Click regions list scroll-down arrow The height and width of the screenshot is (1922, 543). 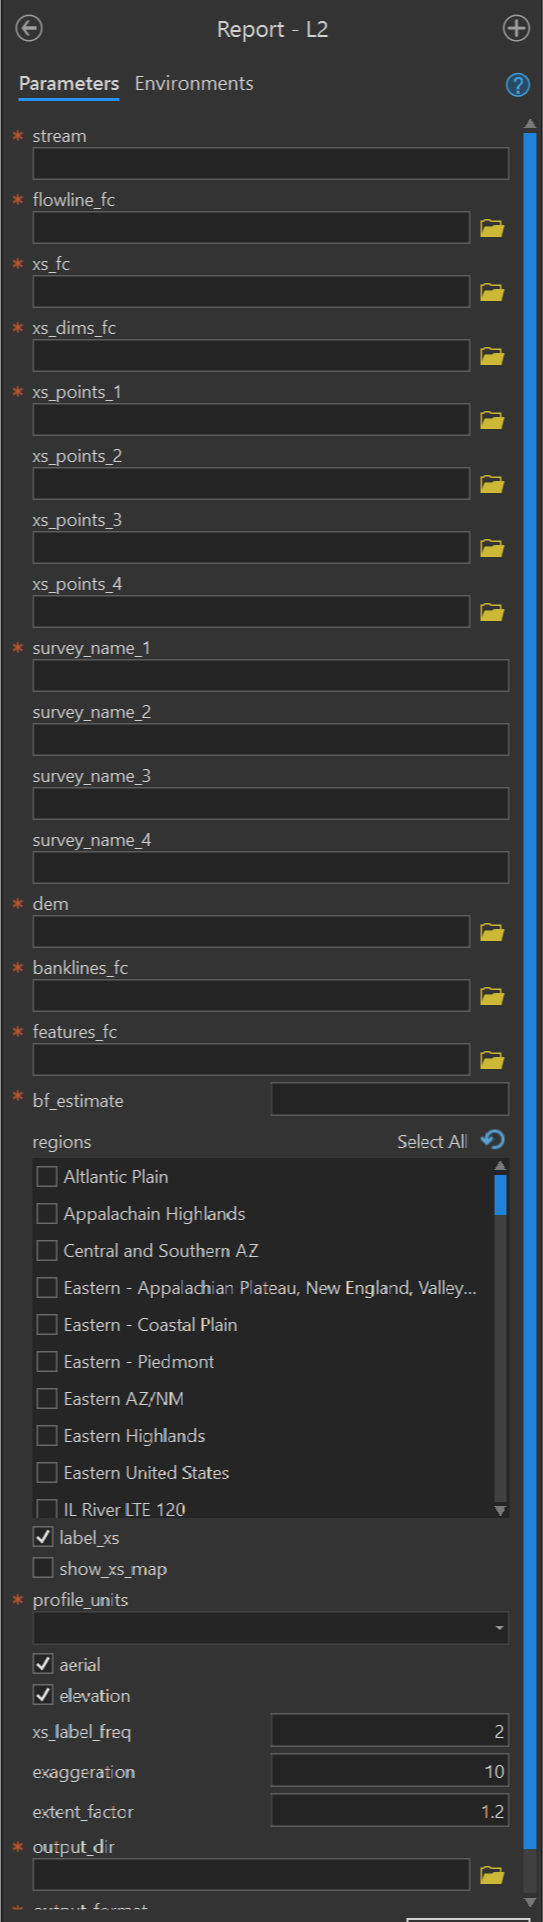500,1510
